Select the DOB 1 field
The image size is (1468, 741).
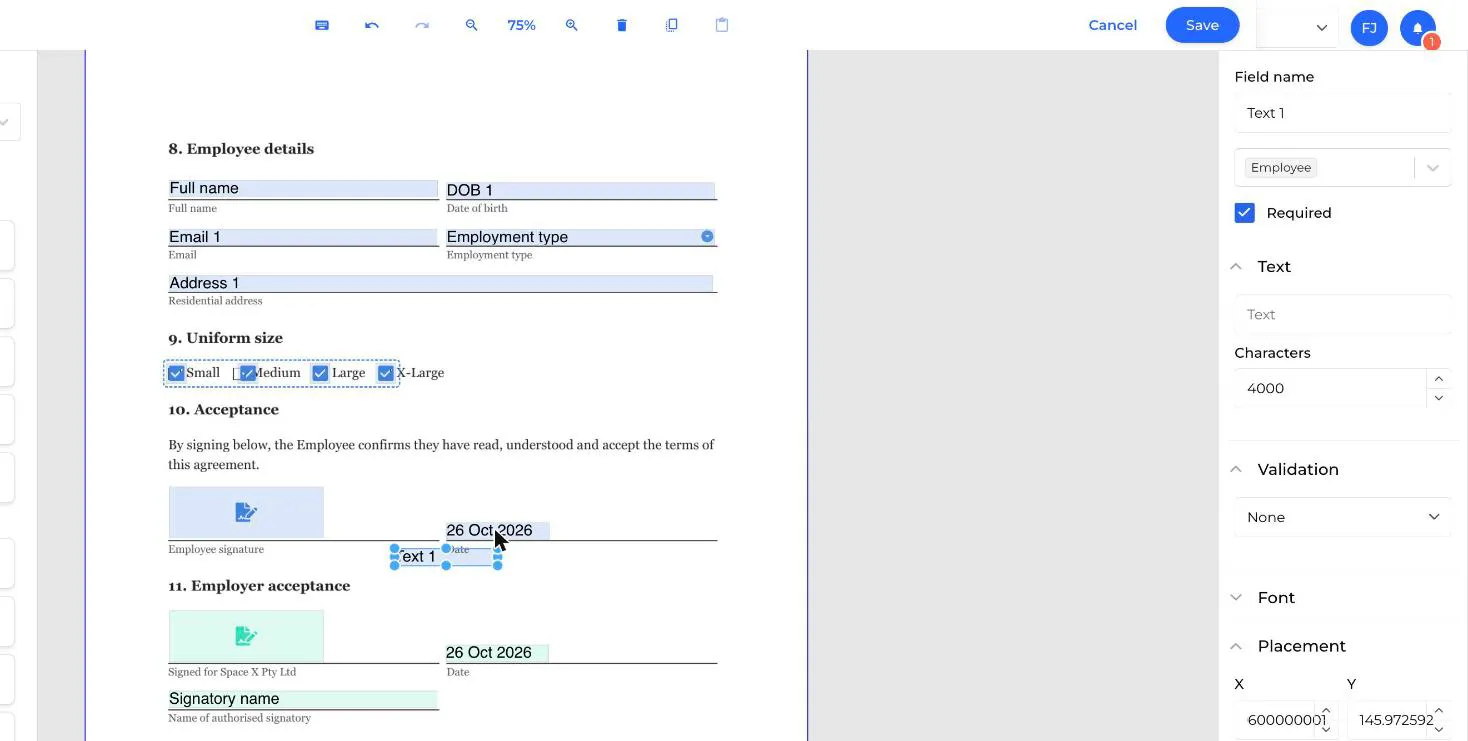[x=580, y=190]
